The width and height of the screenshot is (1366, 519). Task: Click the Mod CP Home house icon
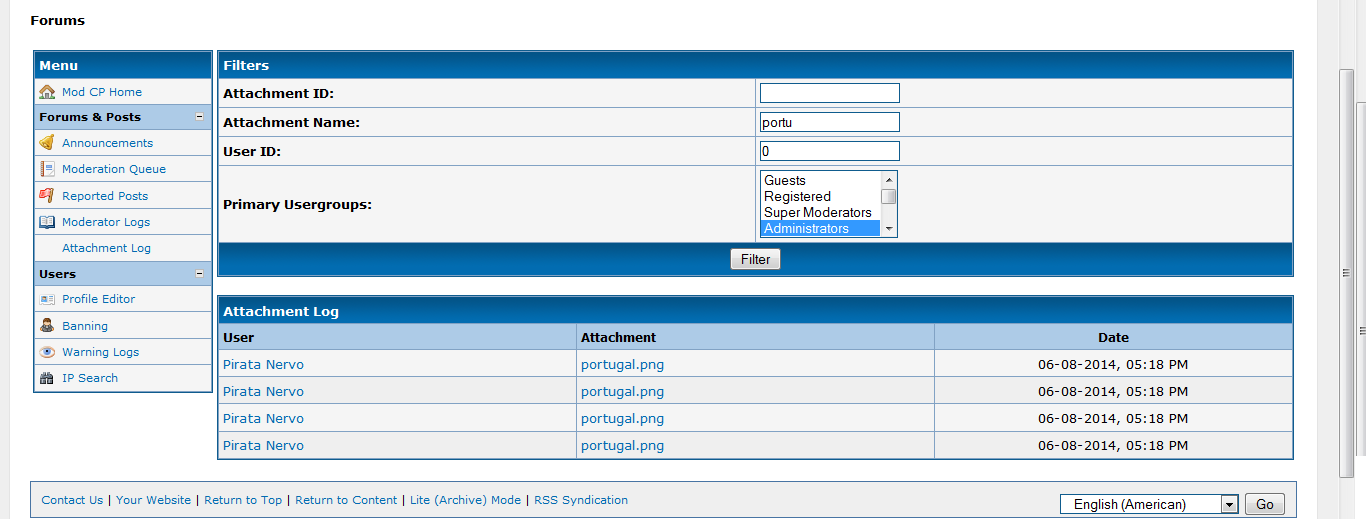tap(47, 92)
